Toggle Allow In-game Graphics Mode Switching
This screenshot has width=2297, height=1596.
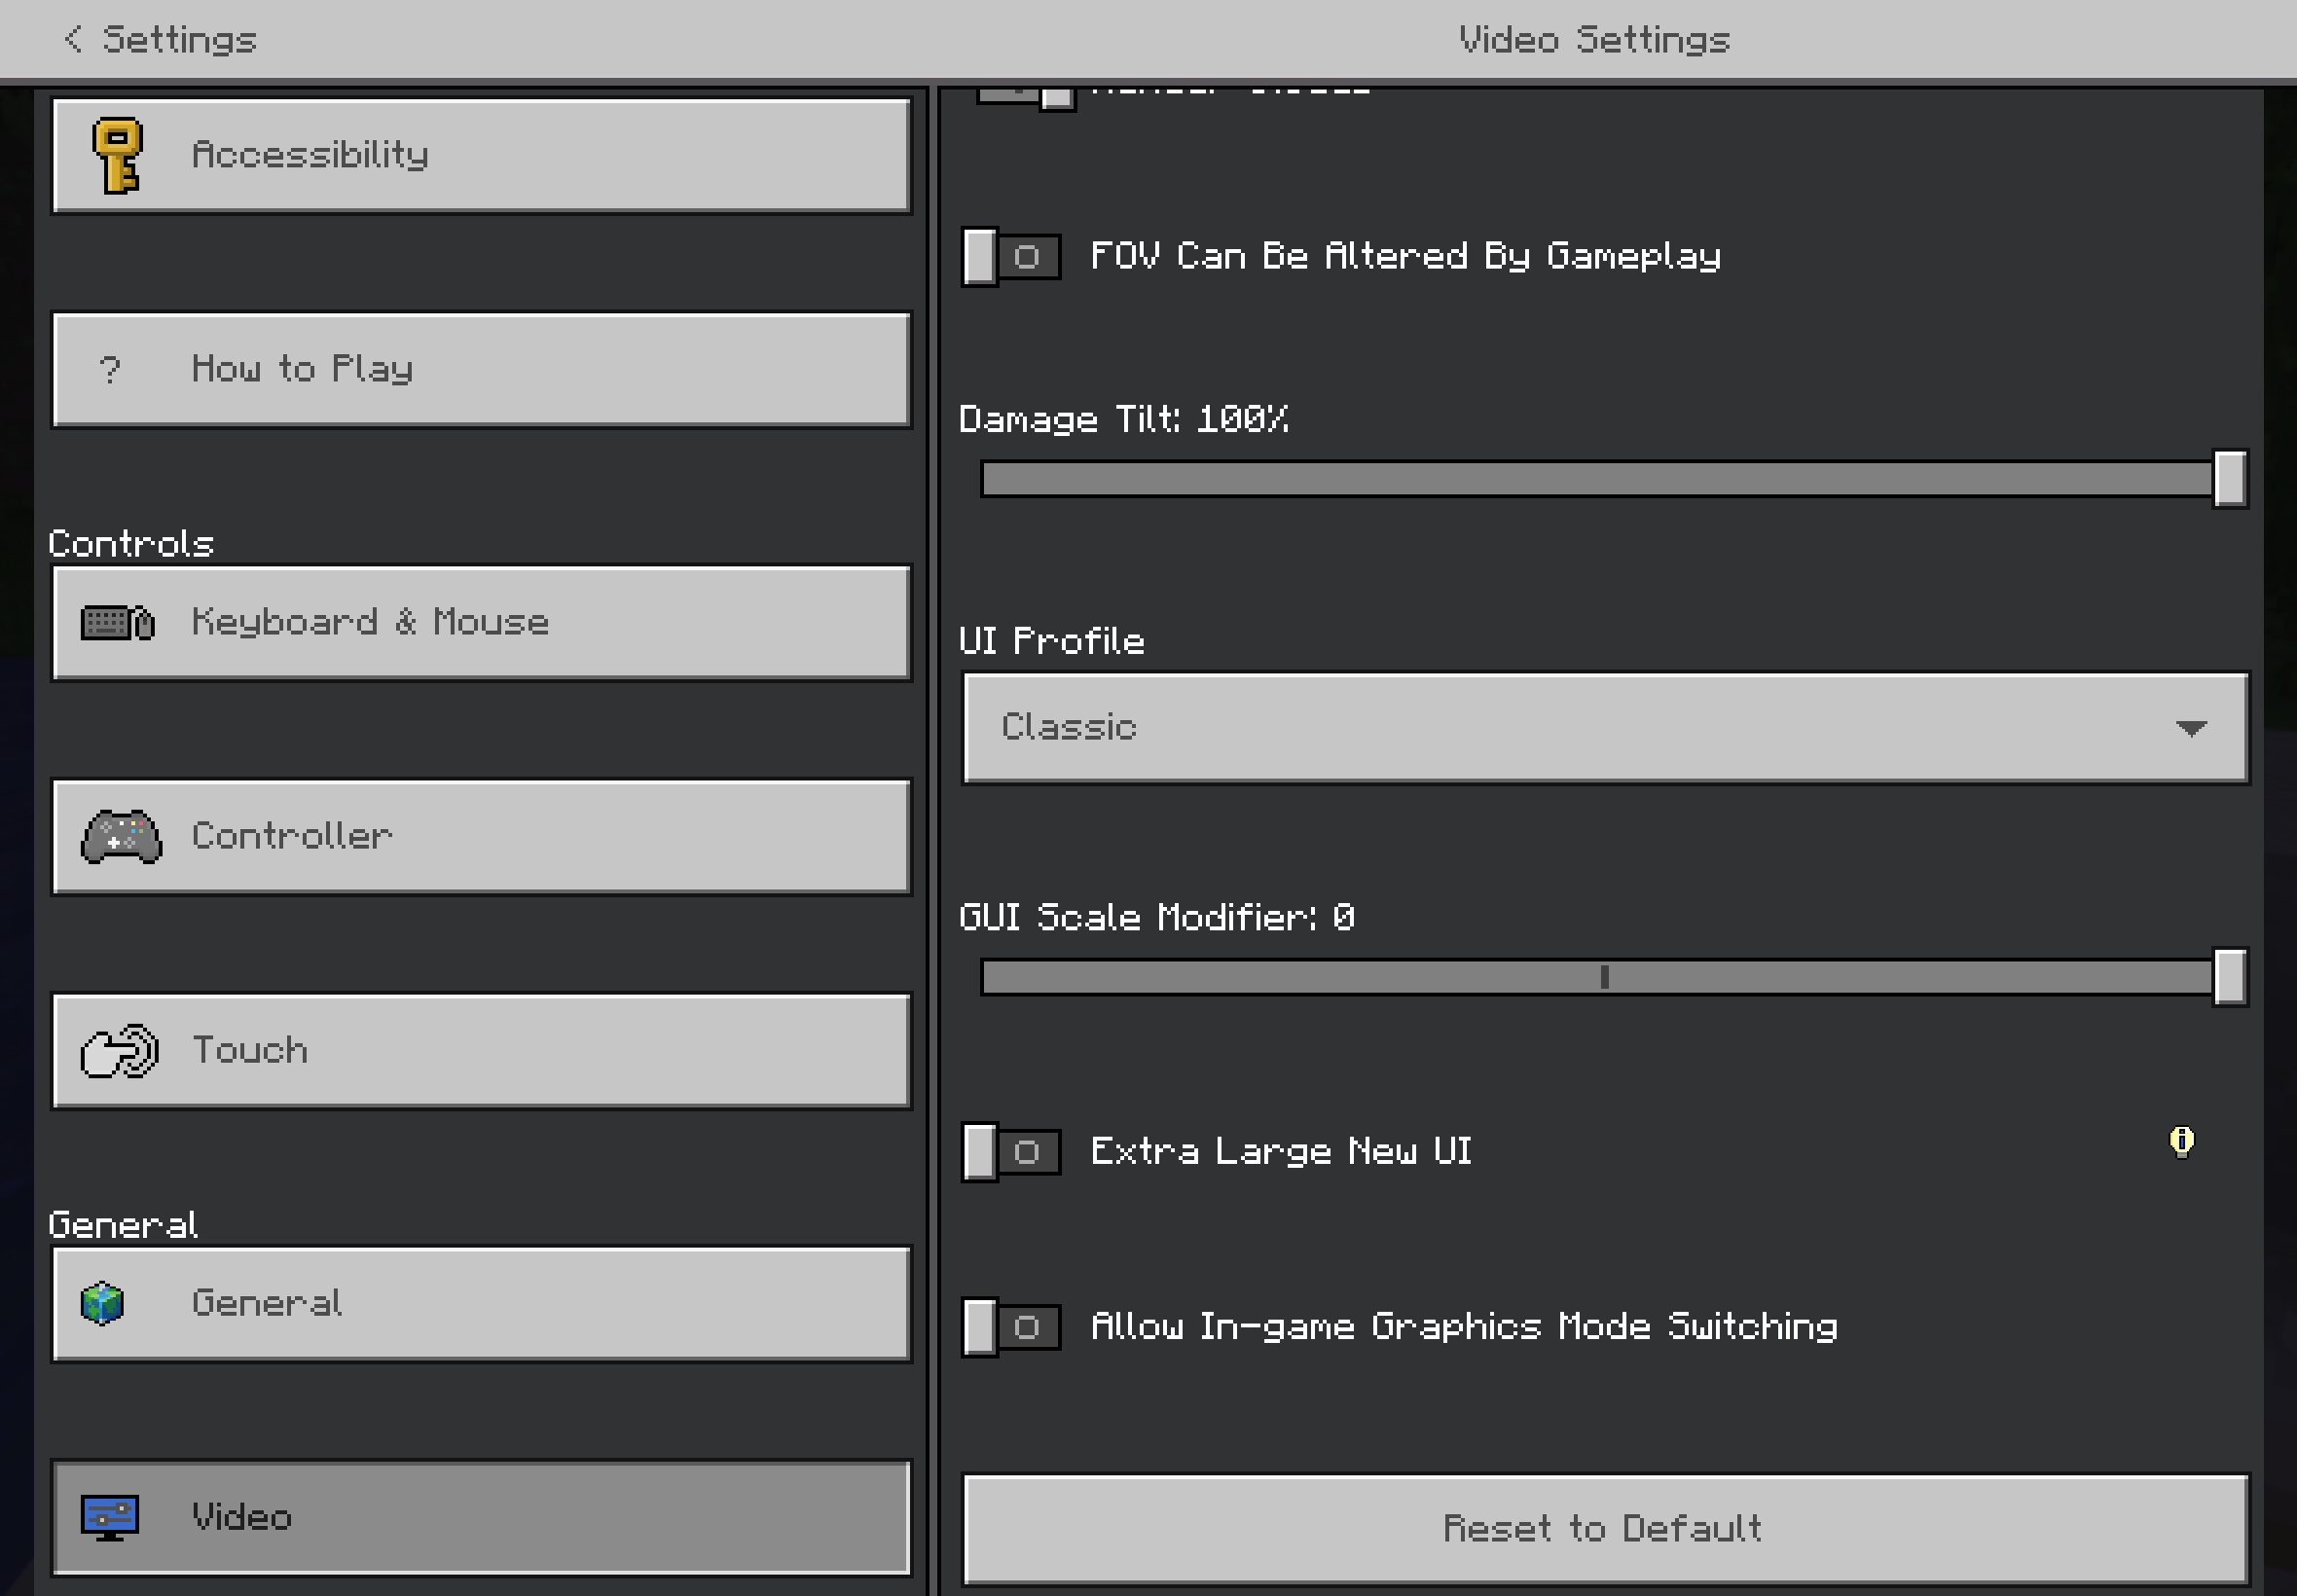point(1011,1327)
